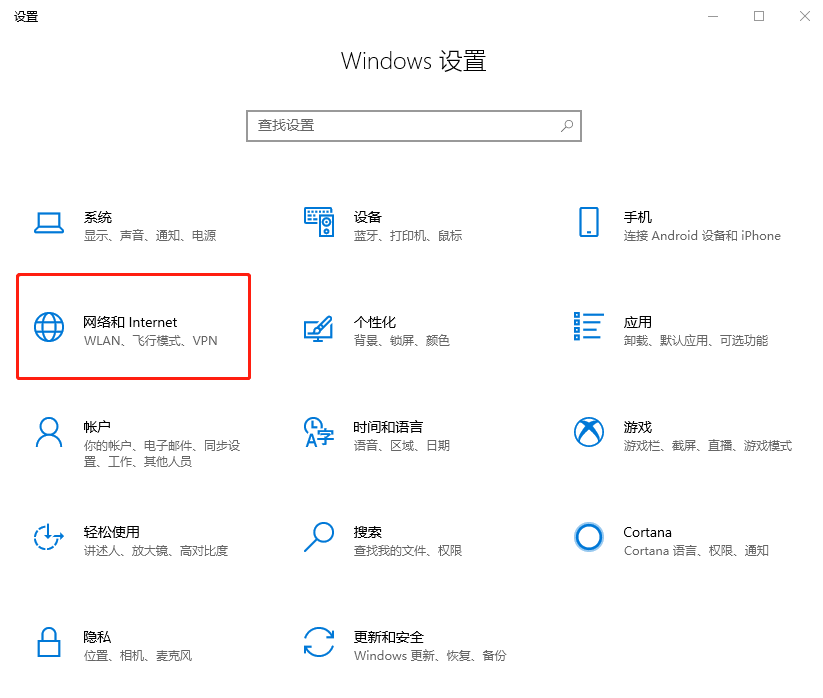Select the Cortana category title
823x698 pixels.
point(647,532)
